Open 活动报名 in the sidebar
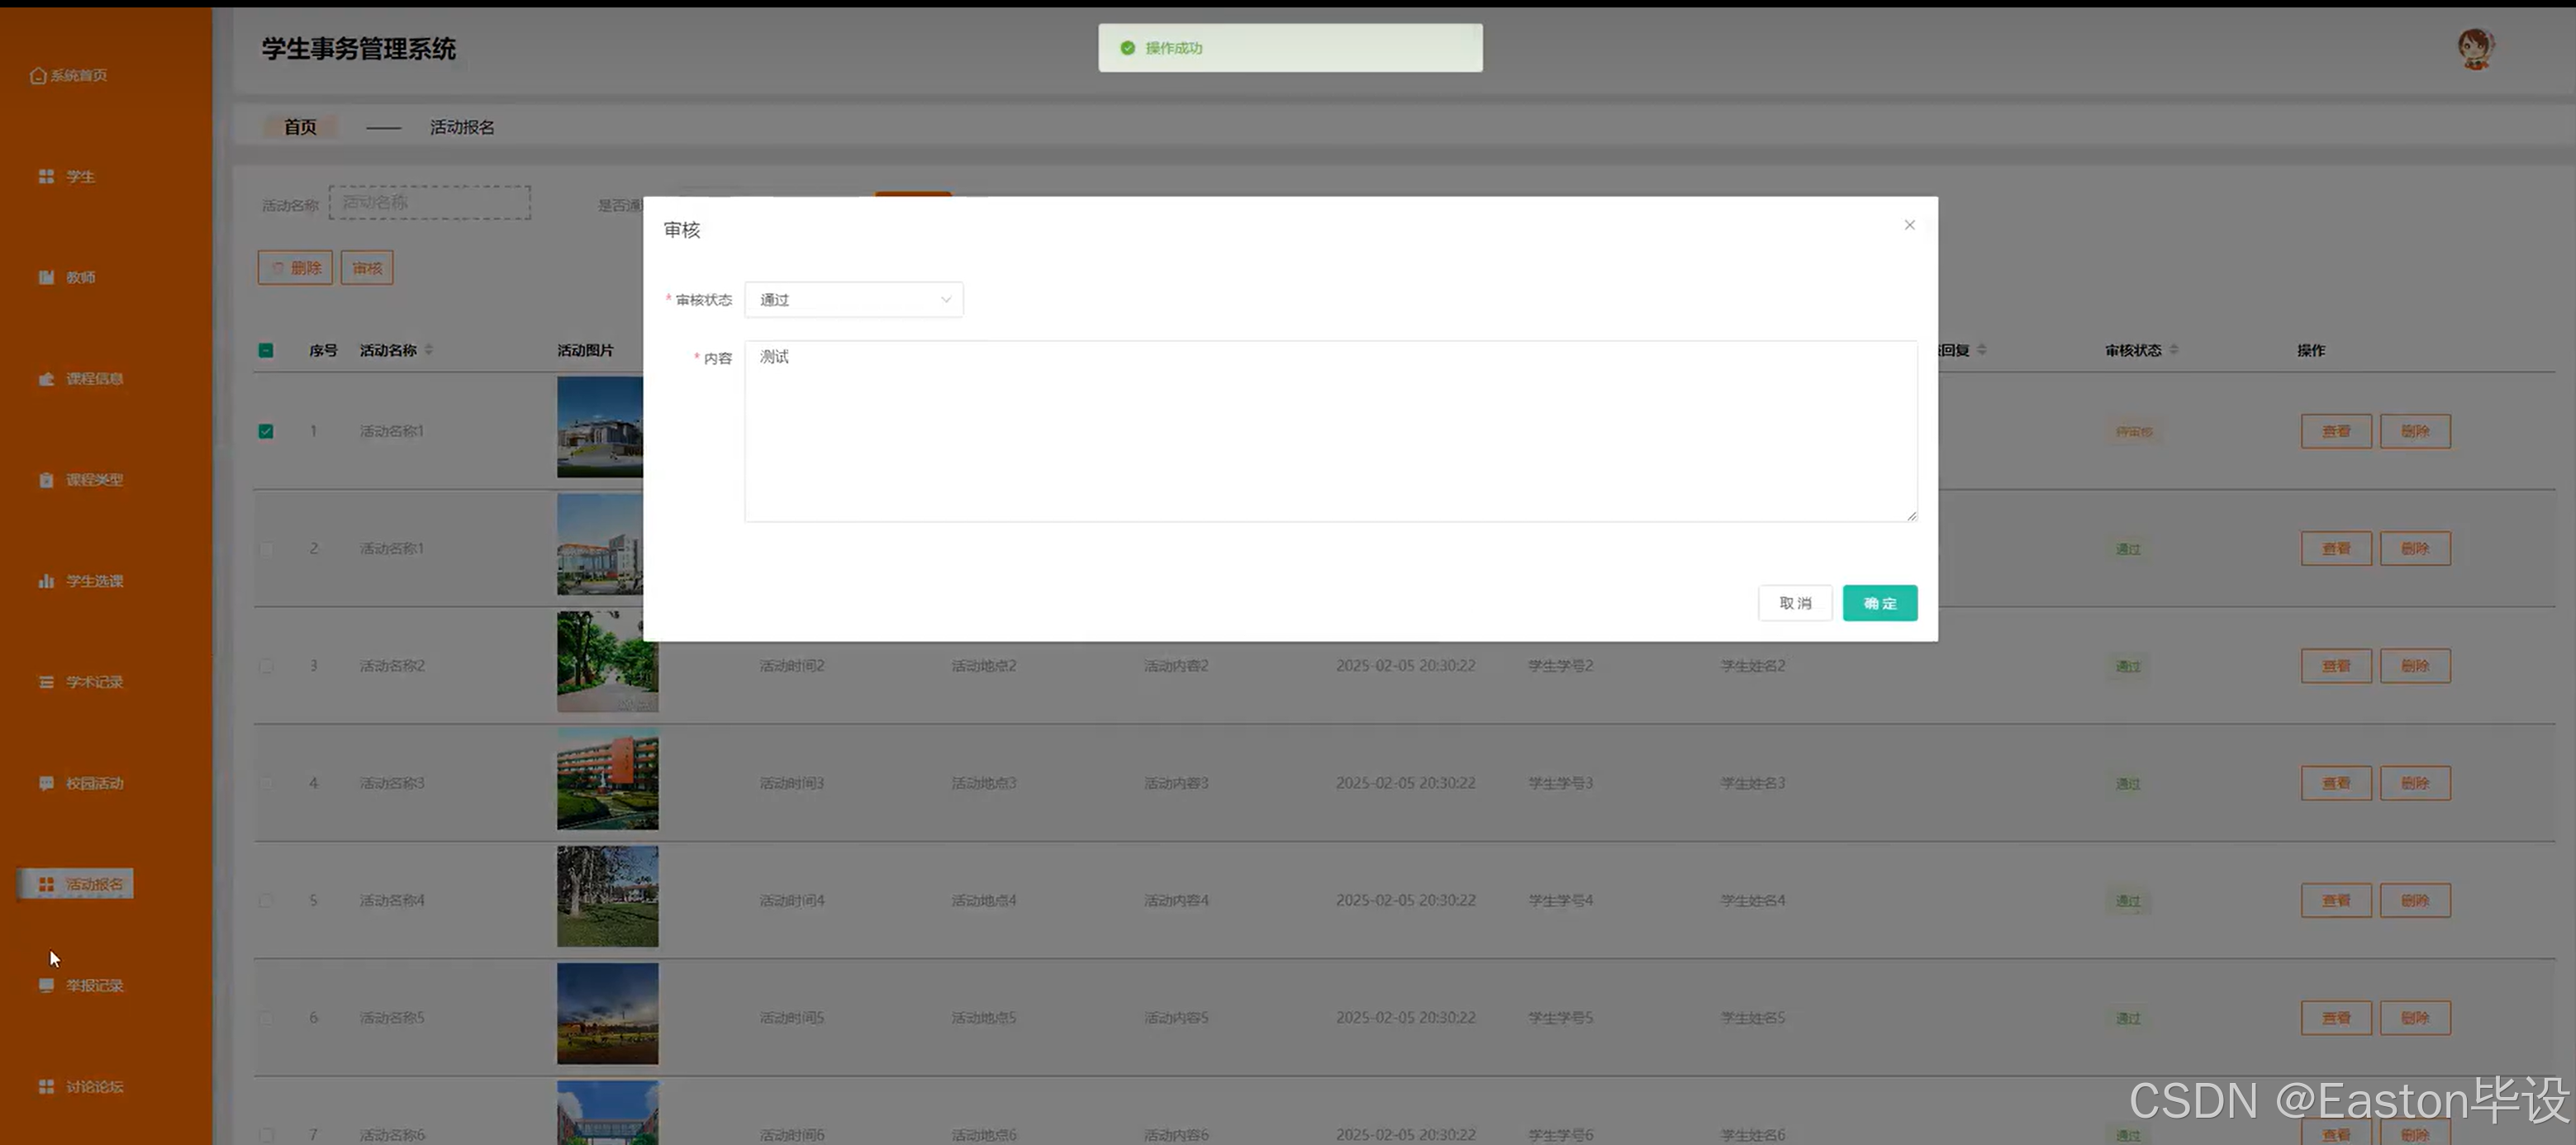Screen dimensions: 2576x1145 76,884
